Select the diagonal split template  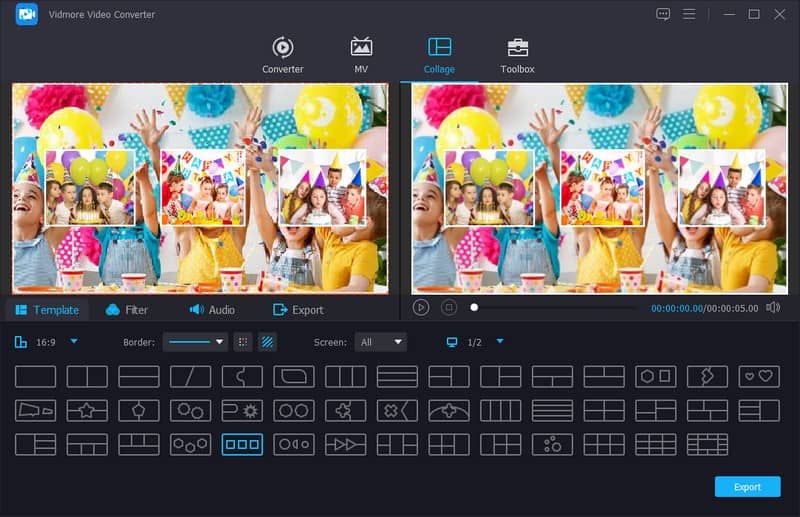click(x=190, y=377)
